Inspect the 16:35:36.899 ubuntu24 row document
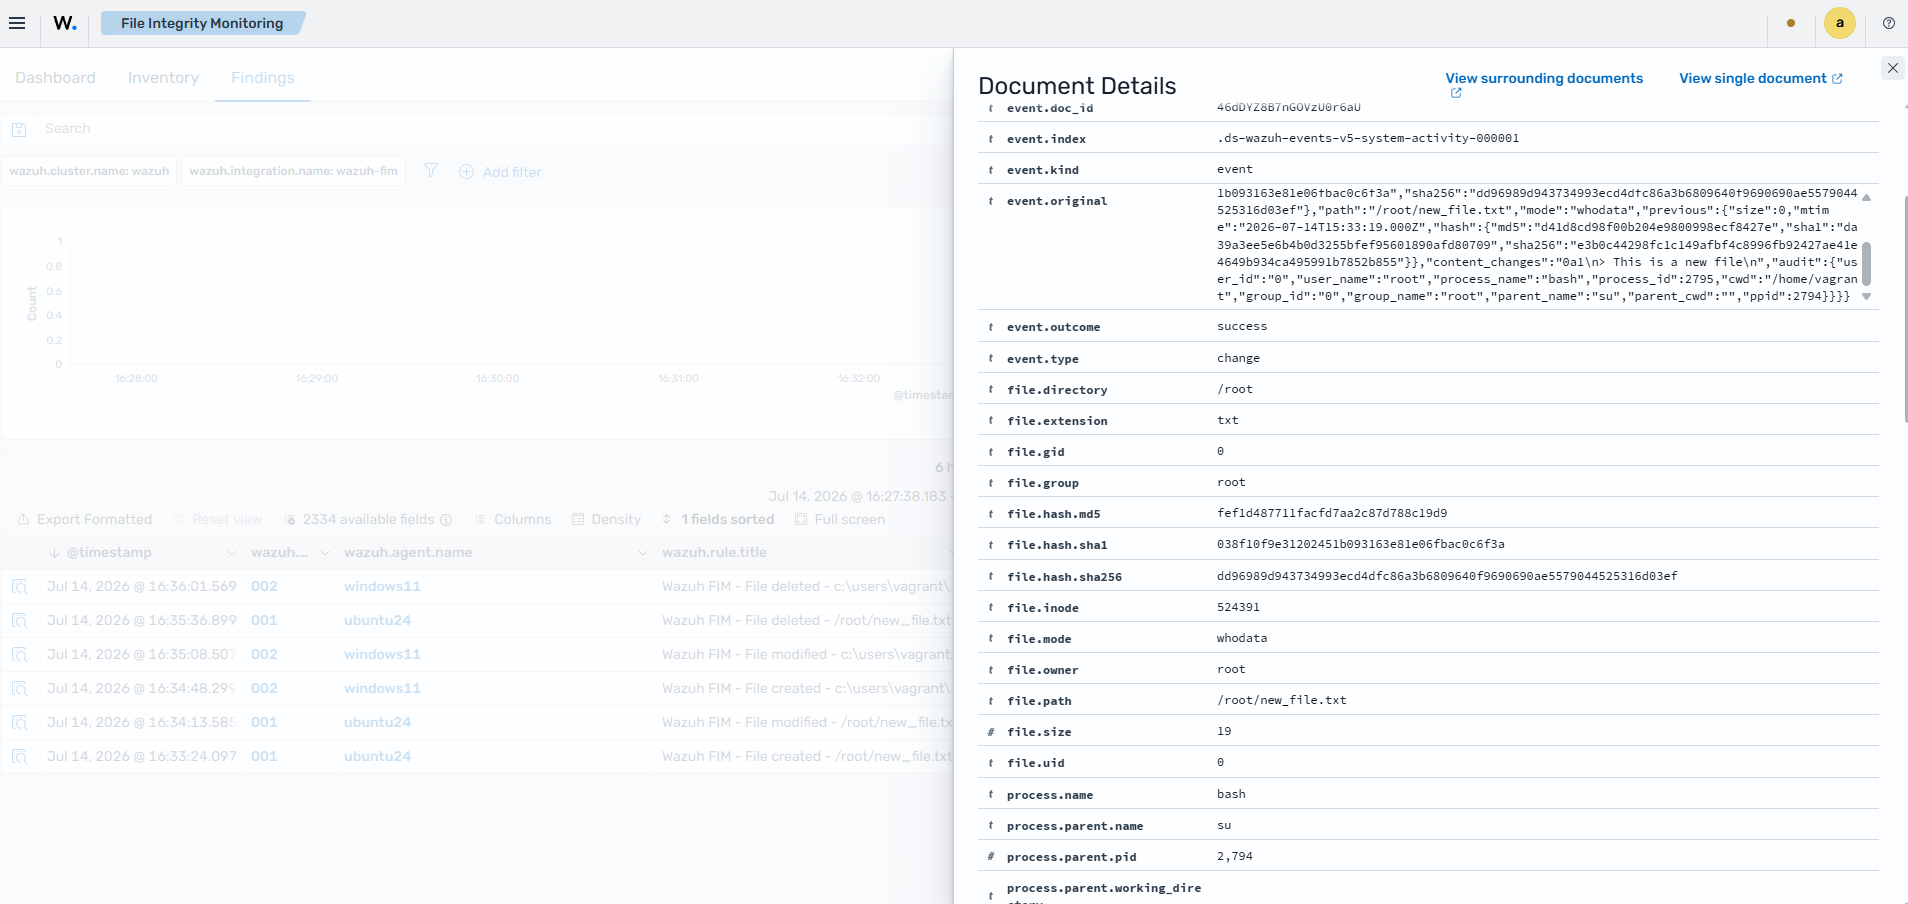Screen dimensions: 1908x904 [19, 621]
